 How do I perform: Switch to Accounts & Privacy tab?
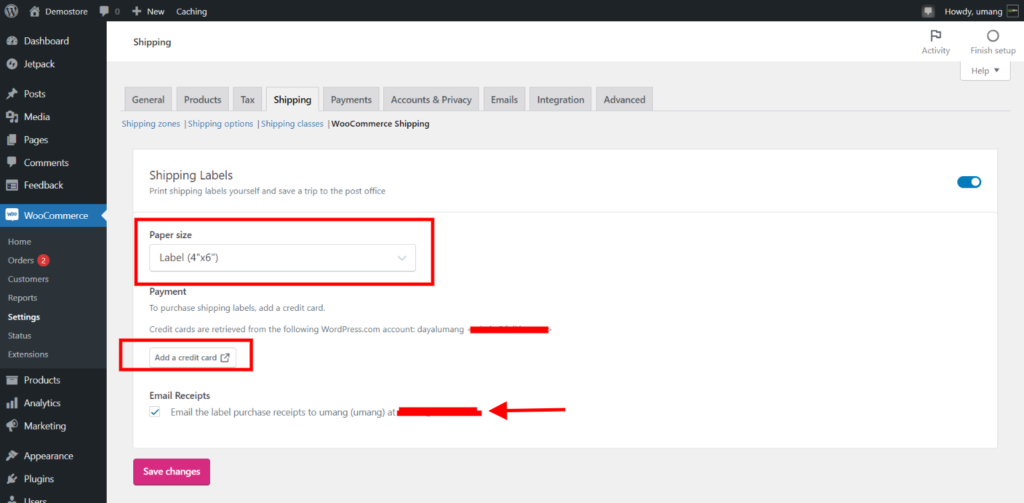click(431, 99)
